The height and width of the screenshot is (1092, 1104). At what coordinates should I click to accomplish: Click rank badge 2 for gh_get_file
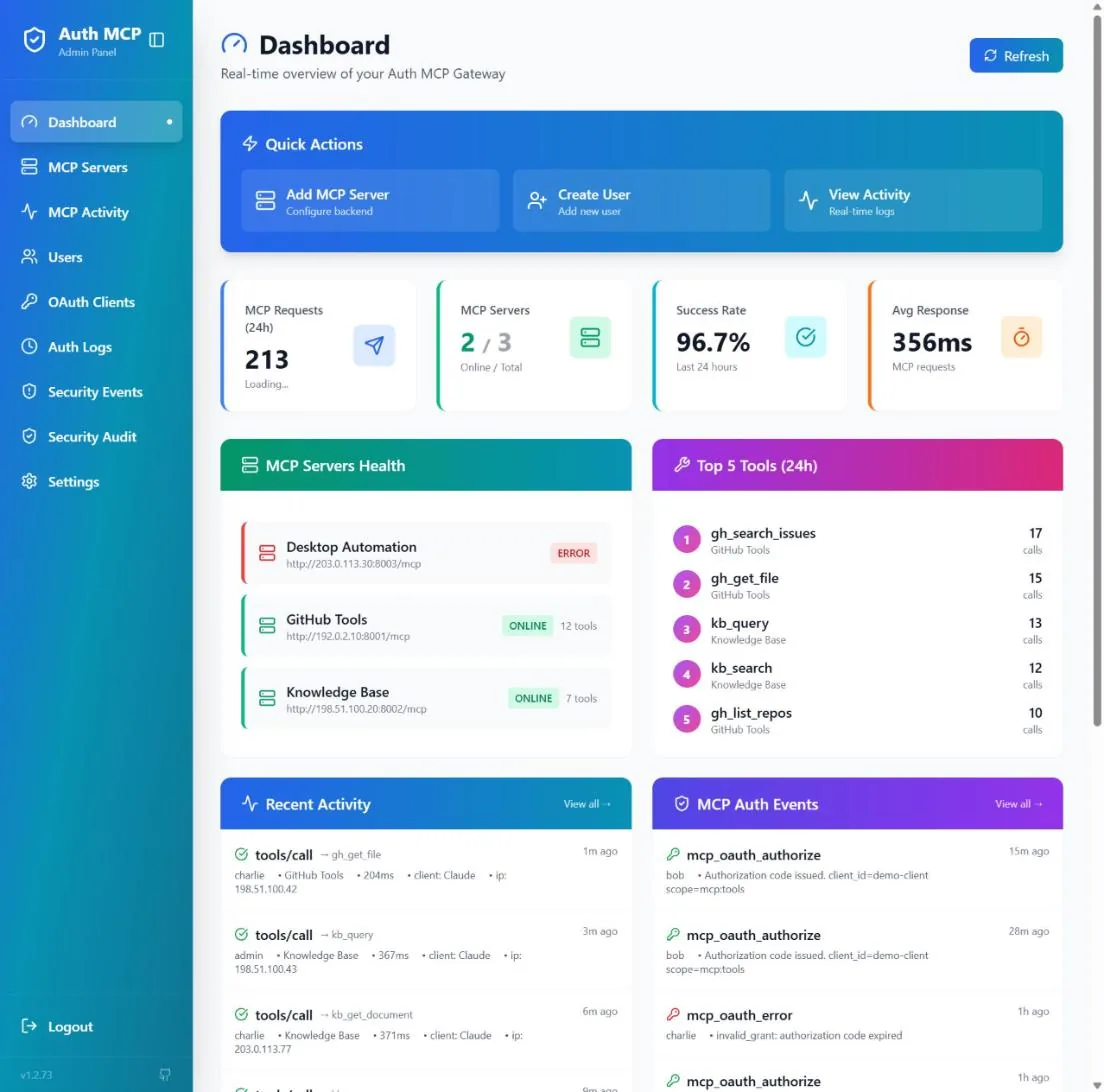coord(686,584)
